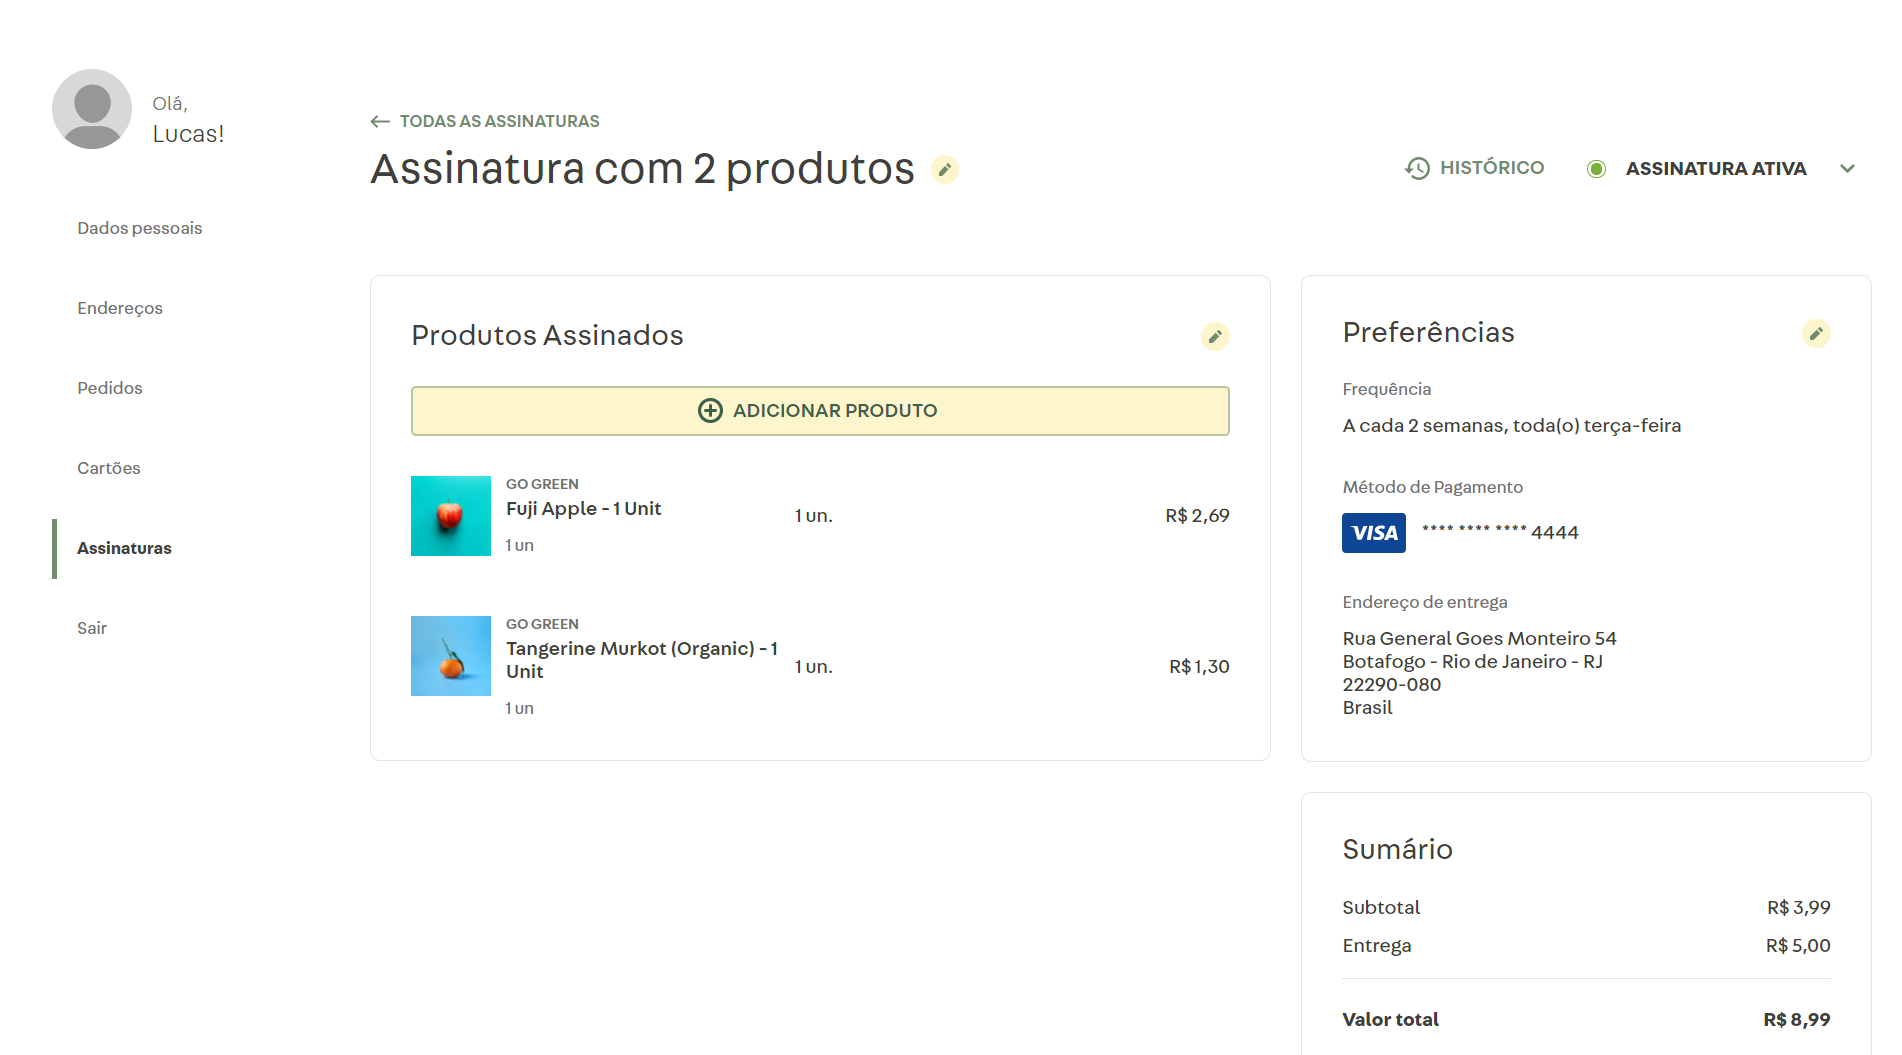This screenshot has width=1902, height=1055.
Task: Click the plus icon in Adicionar Produto
Action: pos(710,411)
